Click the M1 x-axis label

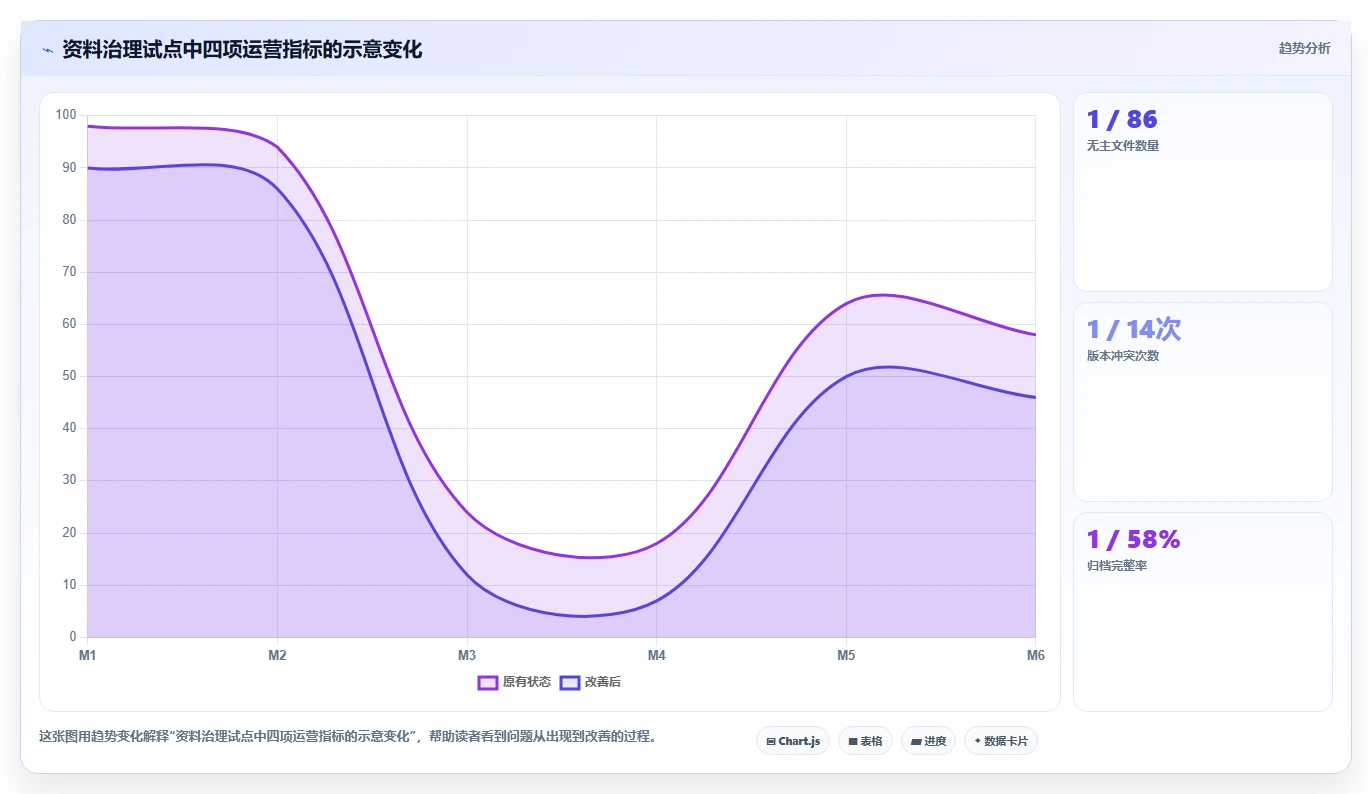tap(88, 656)
